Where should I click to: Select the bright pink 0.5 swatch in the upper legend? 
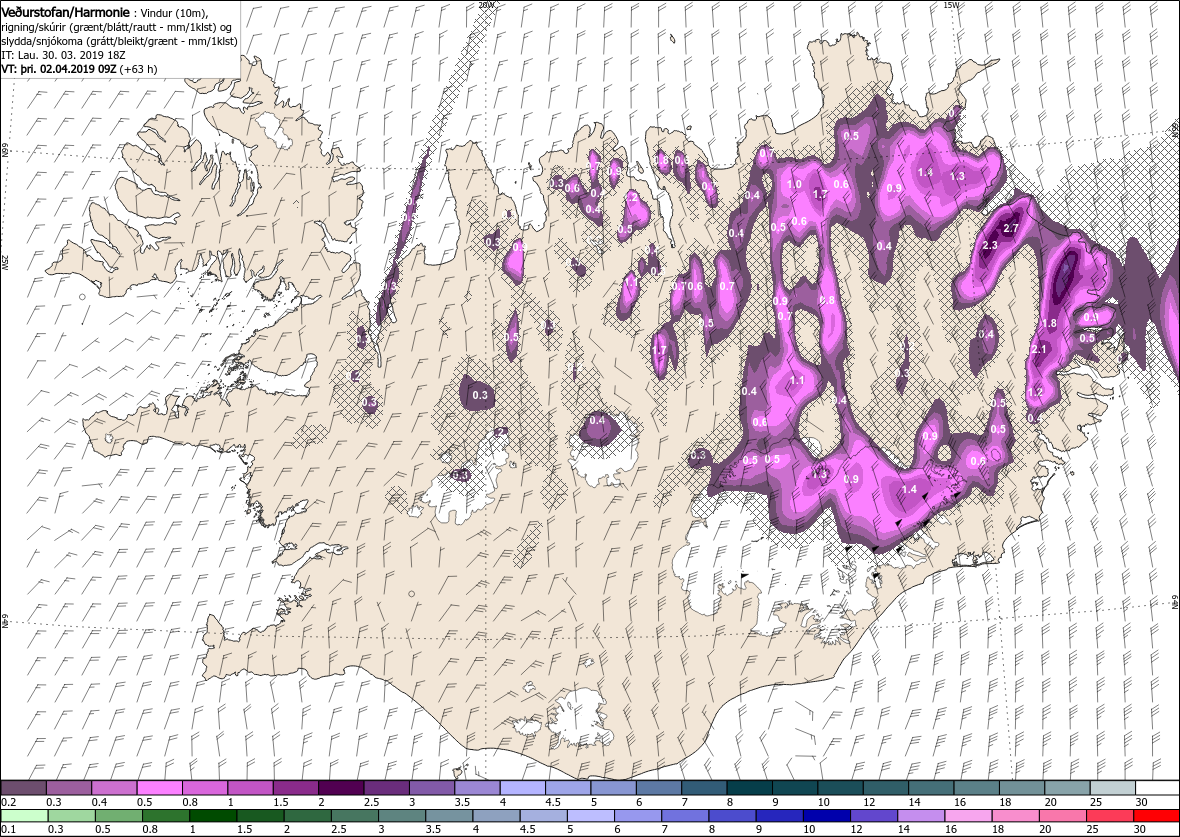(160, 789)
